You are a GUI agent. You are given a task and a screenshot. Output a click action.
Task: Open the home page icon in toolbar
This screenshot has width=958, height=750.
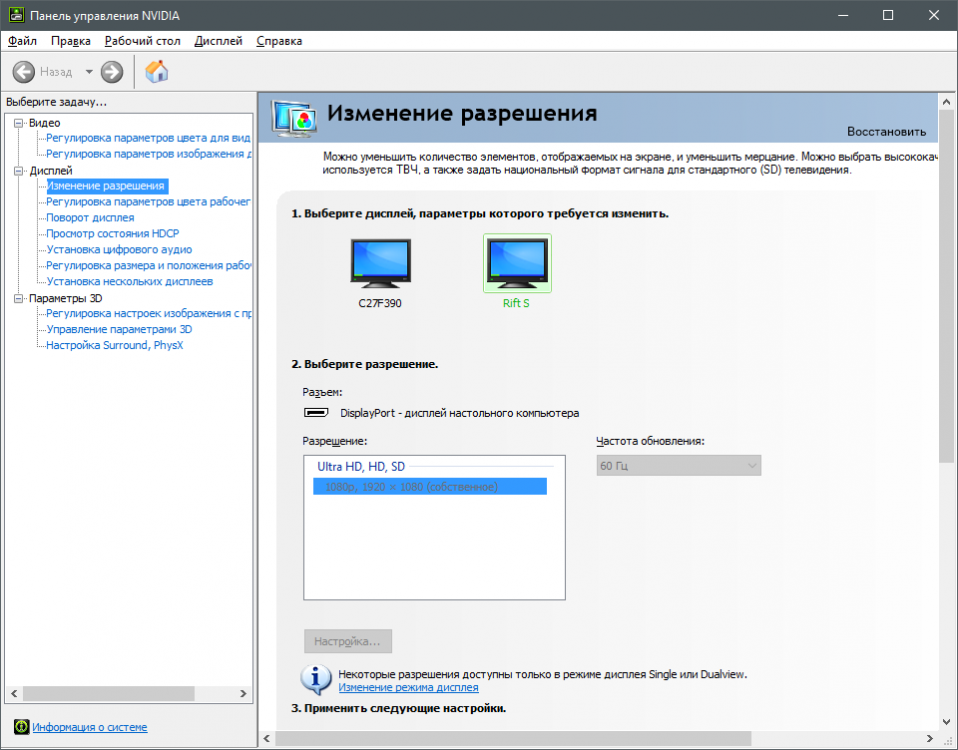pyautogui.click(x=157, y=71)
